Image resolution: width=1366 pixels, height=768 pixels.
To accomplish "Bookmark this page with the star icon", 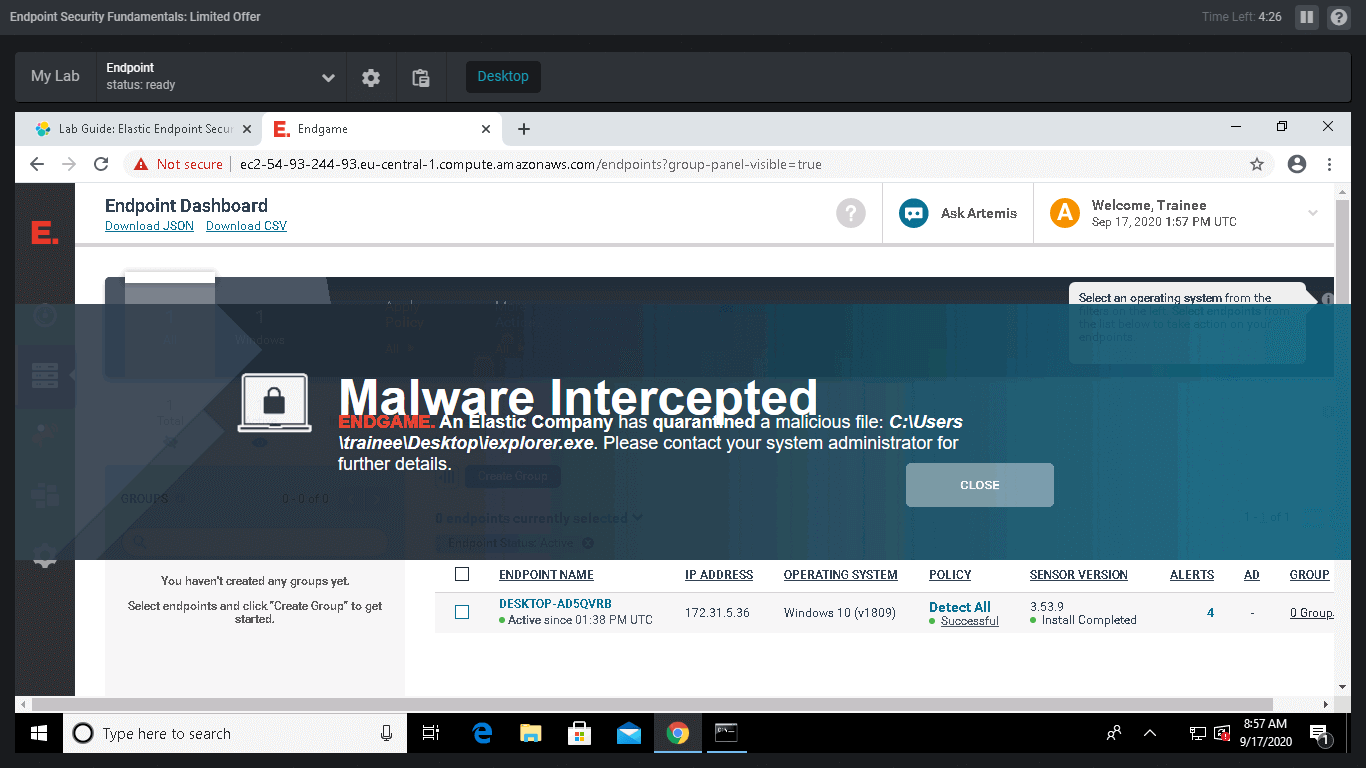I will 1257,164.
